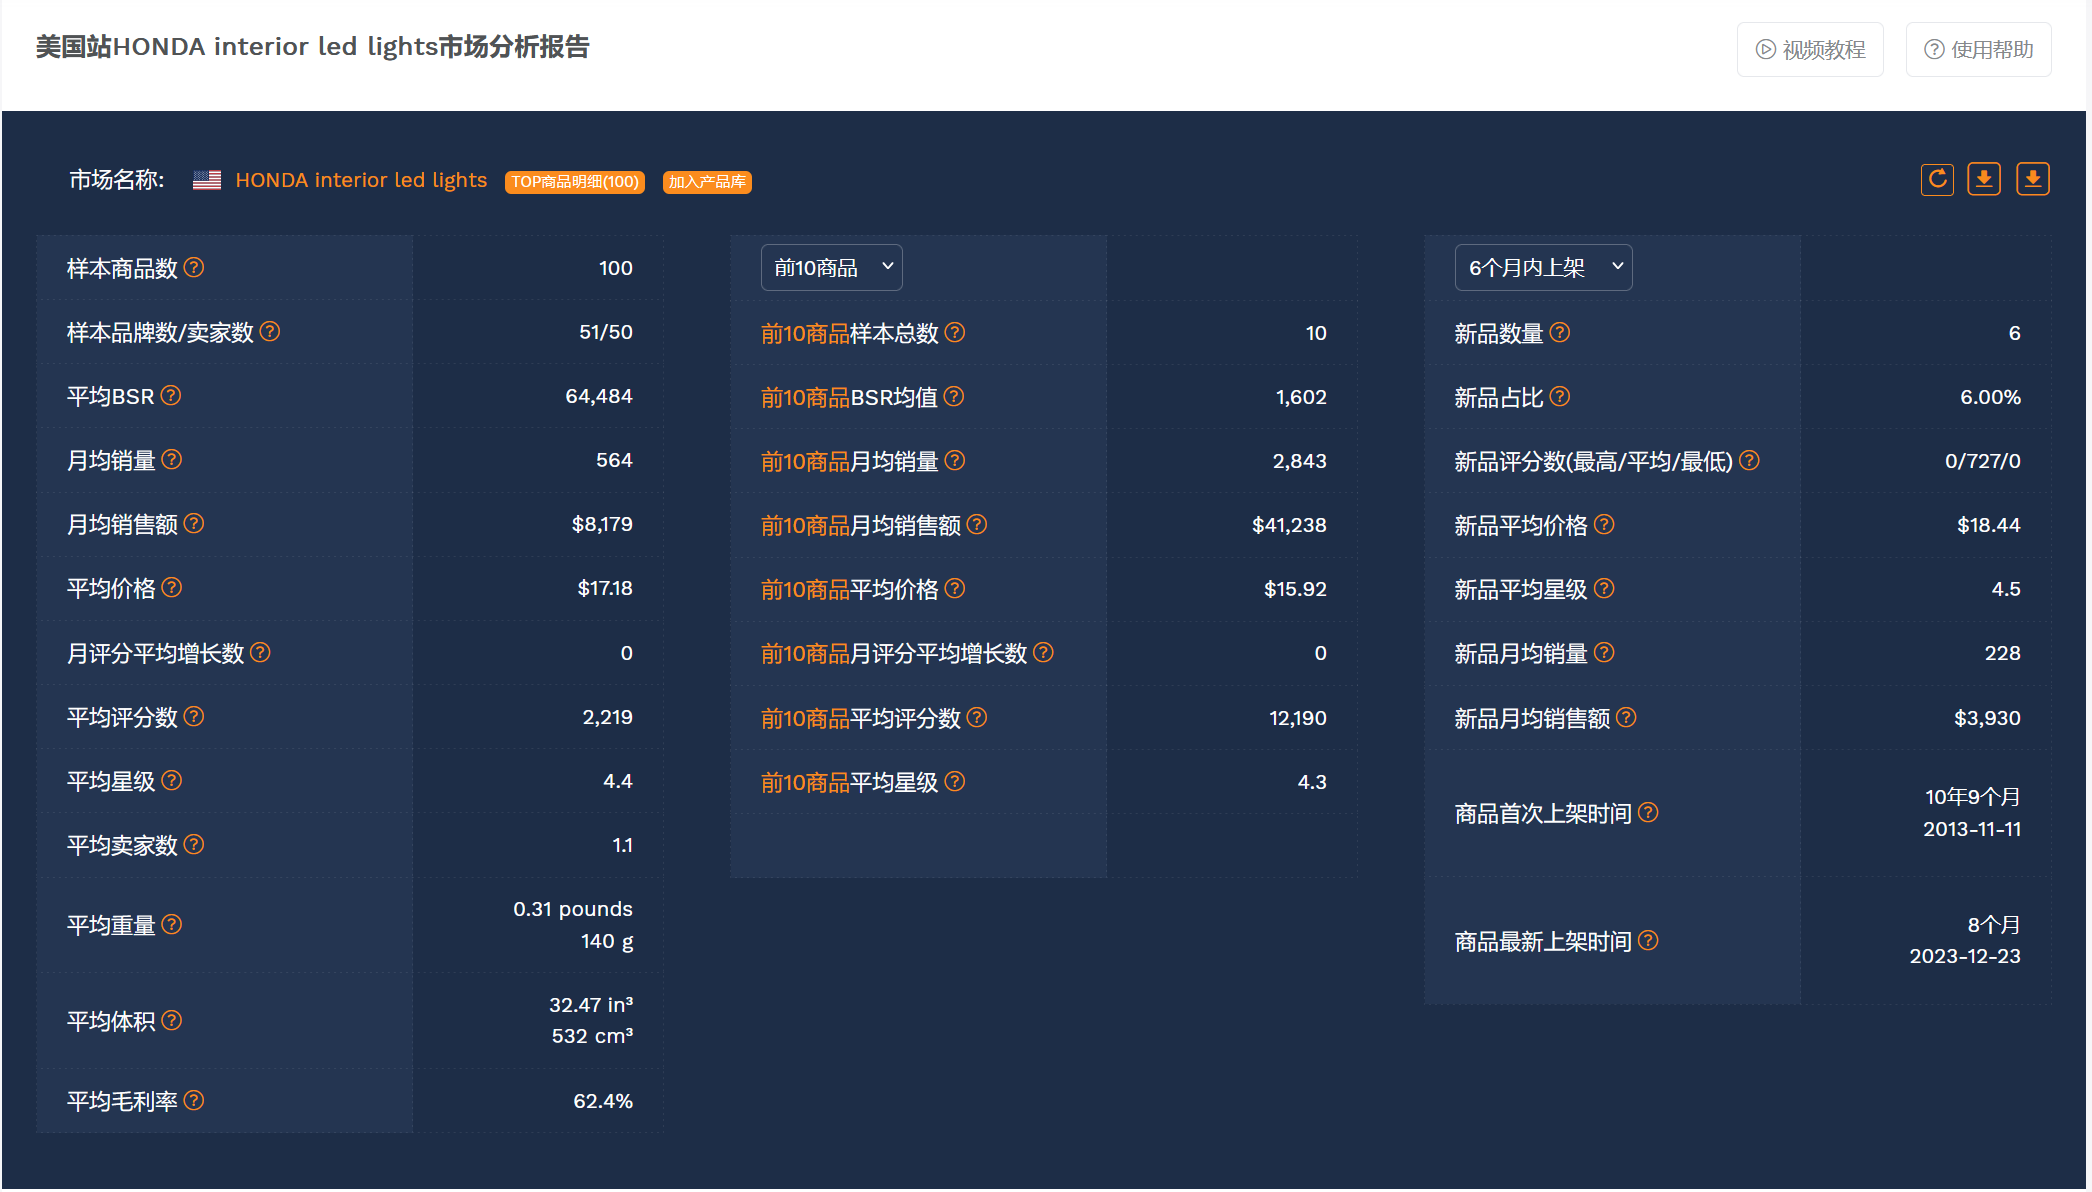Click the 视频教程 button
2092x1192 pixels.
1810,50
